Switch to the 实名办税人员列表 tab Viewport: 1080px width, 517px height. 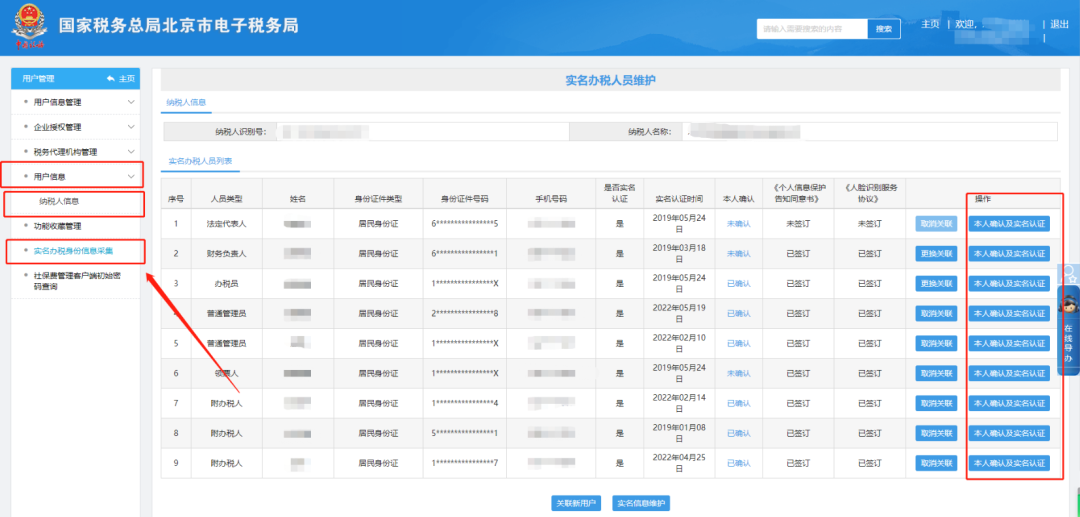[x=200, y=160]
